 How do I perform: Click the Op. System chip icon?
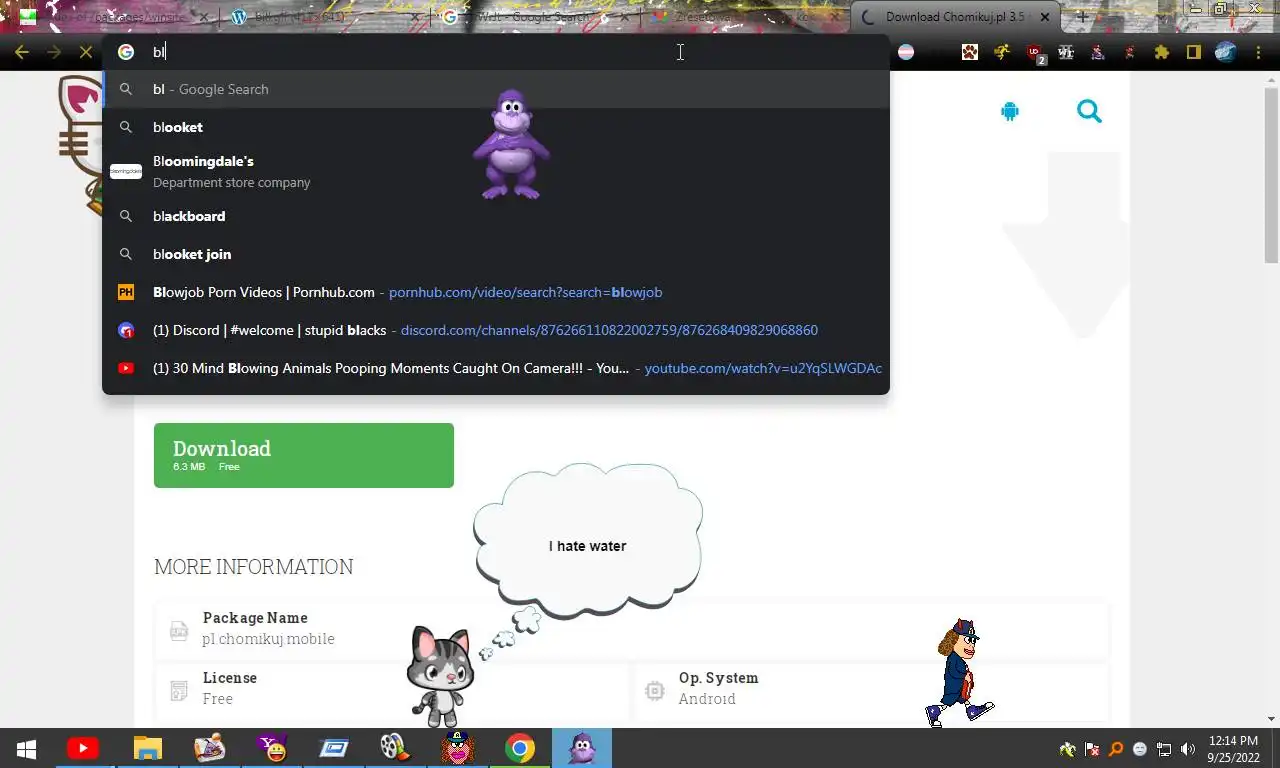(x=655, y=690)
